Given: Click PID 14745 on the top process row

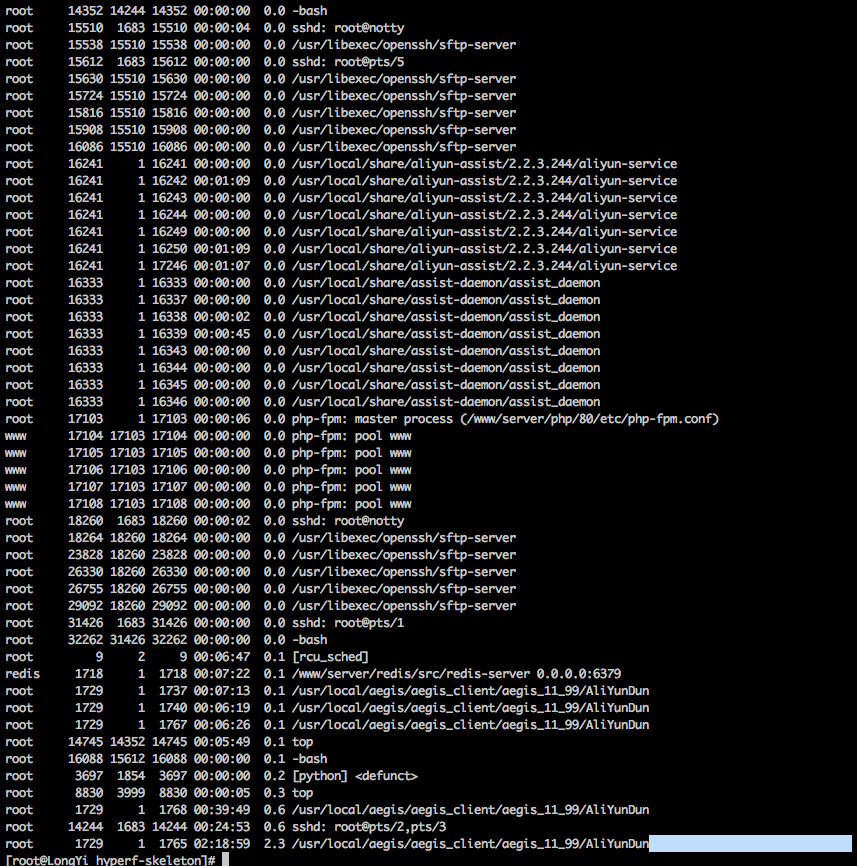Looking at the screenshot, I should tap(86, 742).
